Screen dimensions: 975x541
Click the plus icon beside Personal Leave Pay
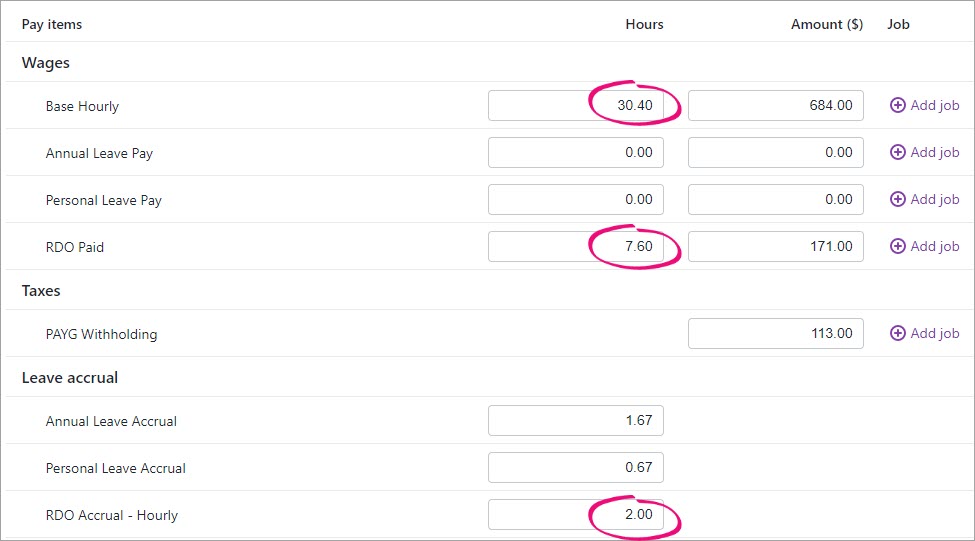(x=897, y=199)
